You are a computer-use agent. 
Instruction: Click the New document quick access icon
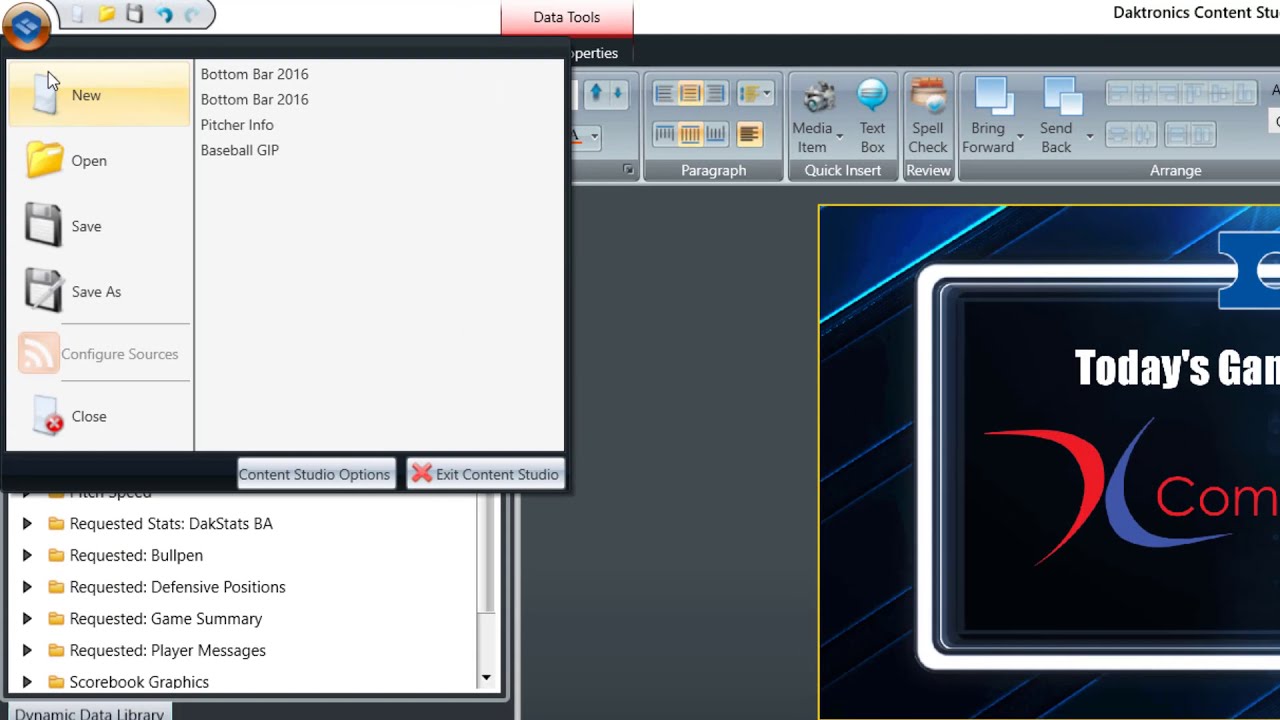coord(78,14)
